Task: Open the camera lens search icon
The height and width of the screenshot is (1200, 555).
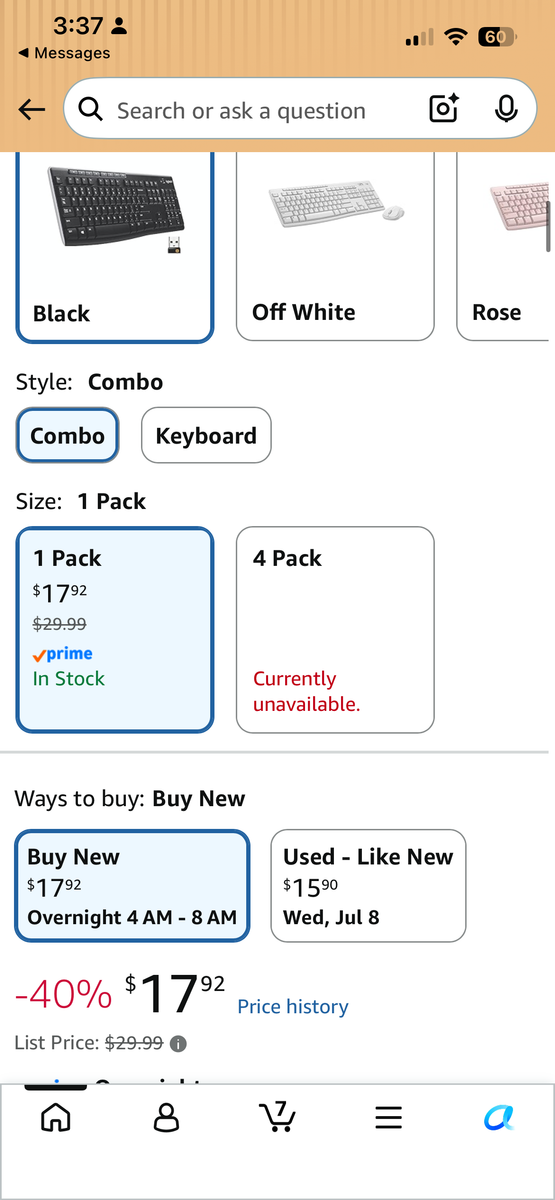Action: [x=444, y=109]
